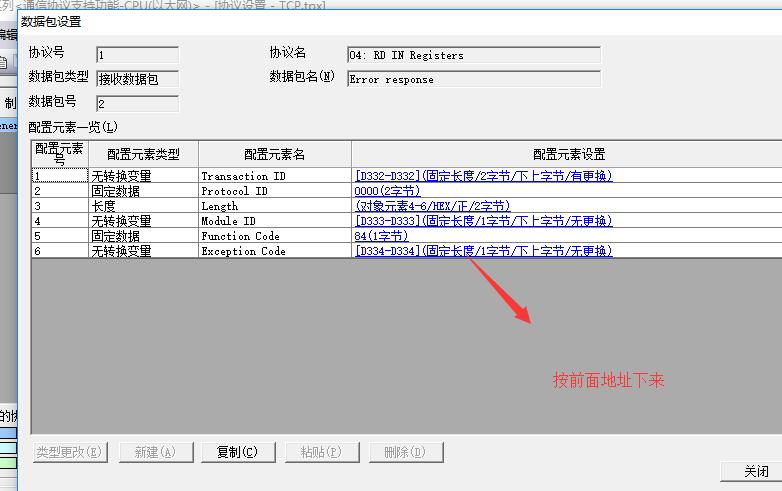Select the row 3 number cell
The width and height of the screenshot is (782, 491).
[x=60, y=206]
